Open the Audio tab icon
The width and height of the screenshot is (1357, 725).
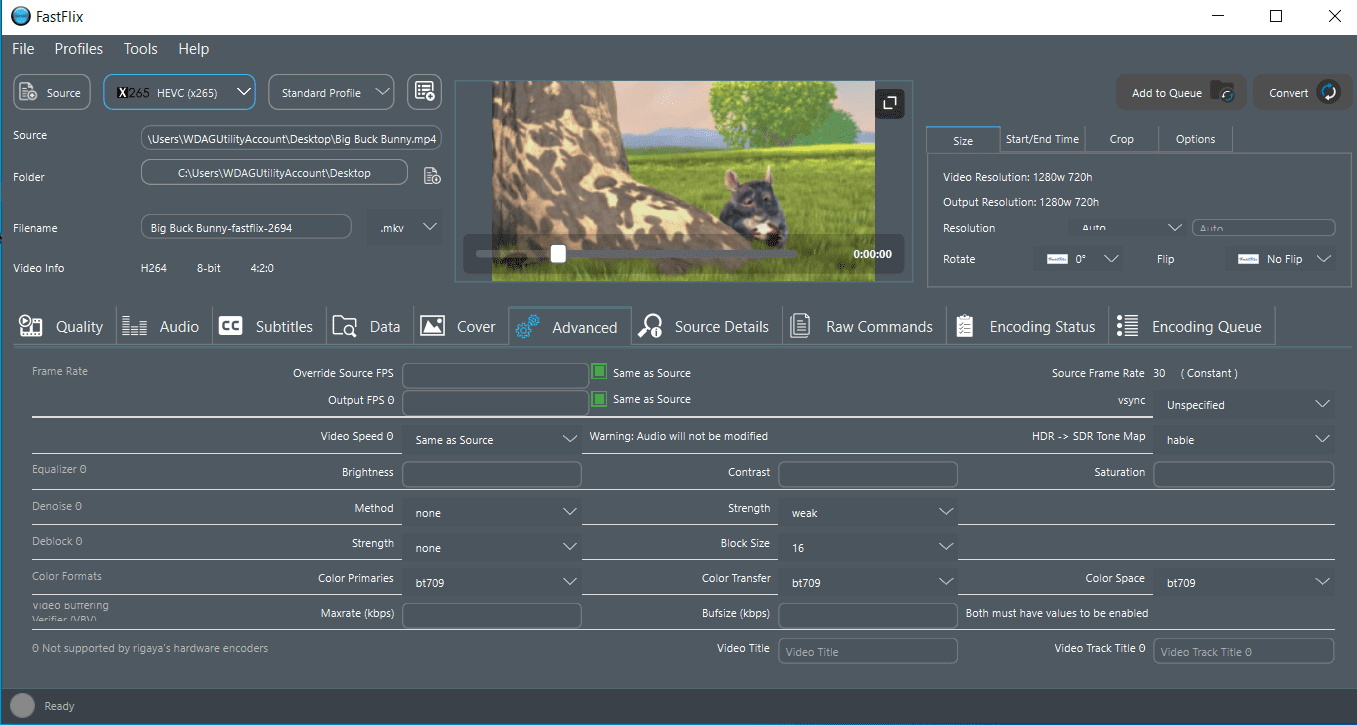pos(134,326)
